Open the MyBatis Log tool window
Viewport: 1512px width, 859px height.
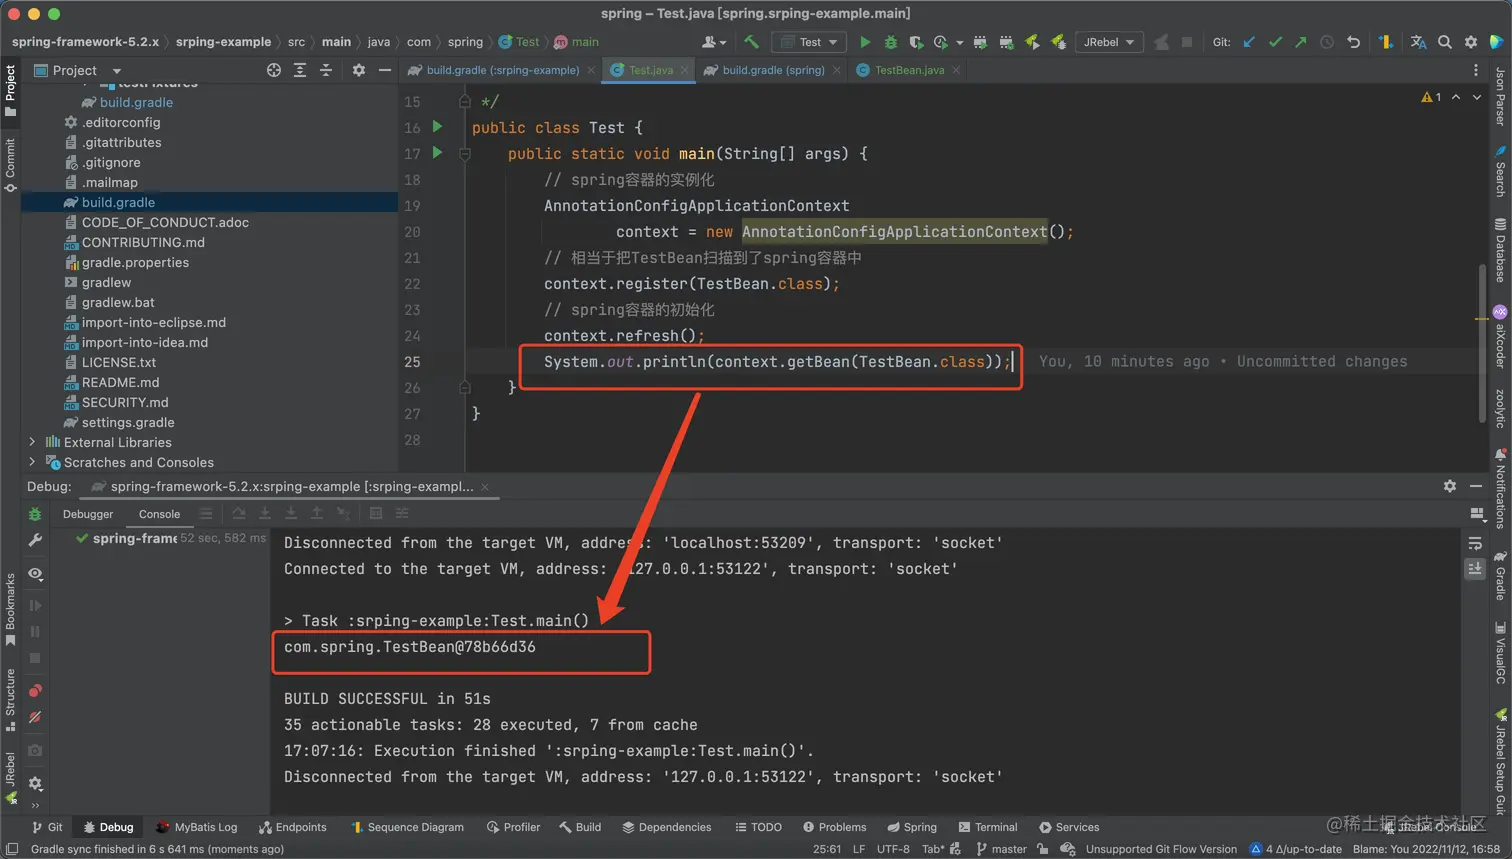196,827
